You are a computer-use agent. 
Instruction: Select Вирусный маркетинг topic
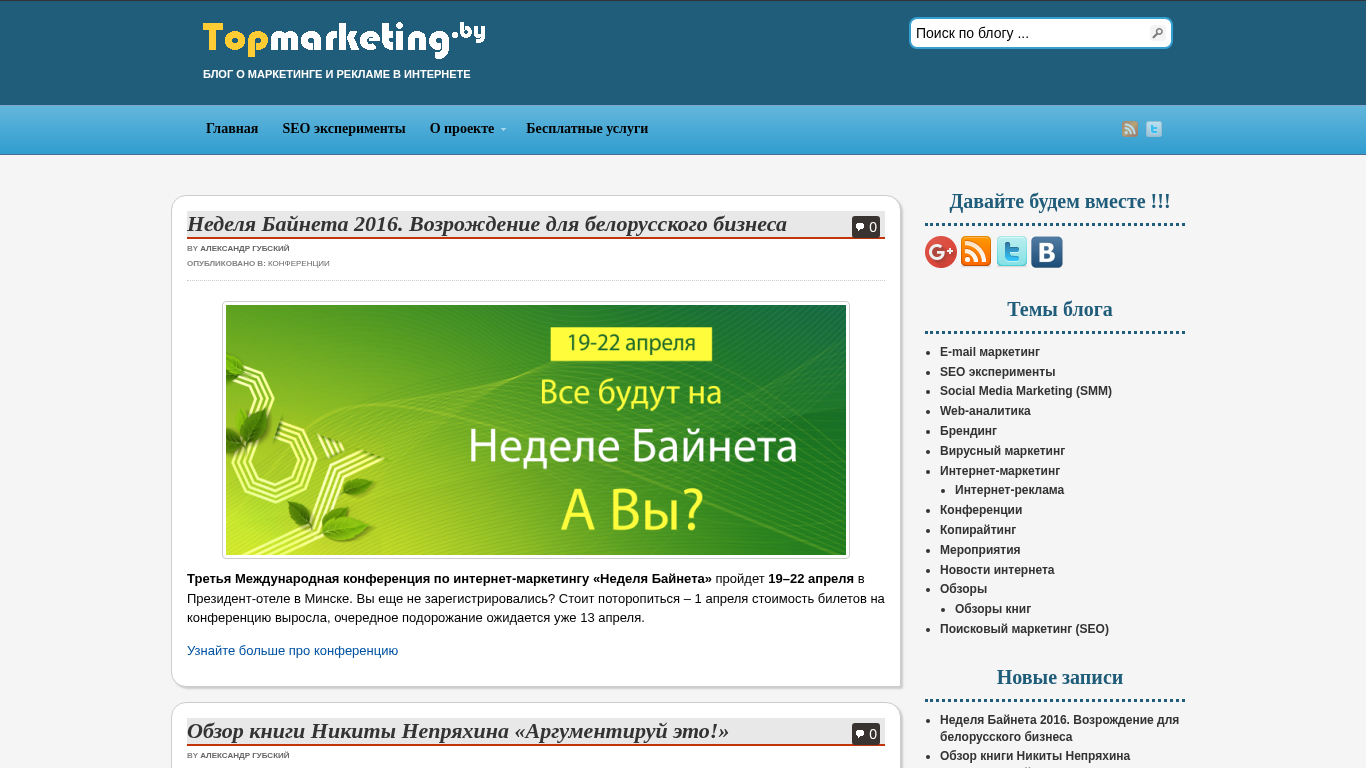[x=1002, y=451]
